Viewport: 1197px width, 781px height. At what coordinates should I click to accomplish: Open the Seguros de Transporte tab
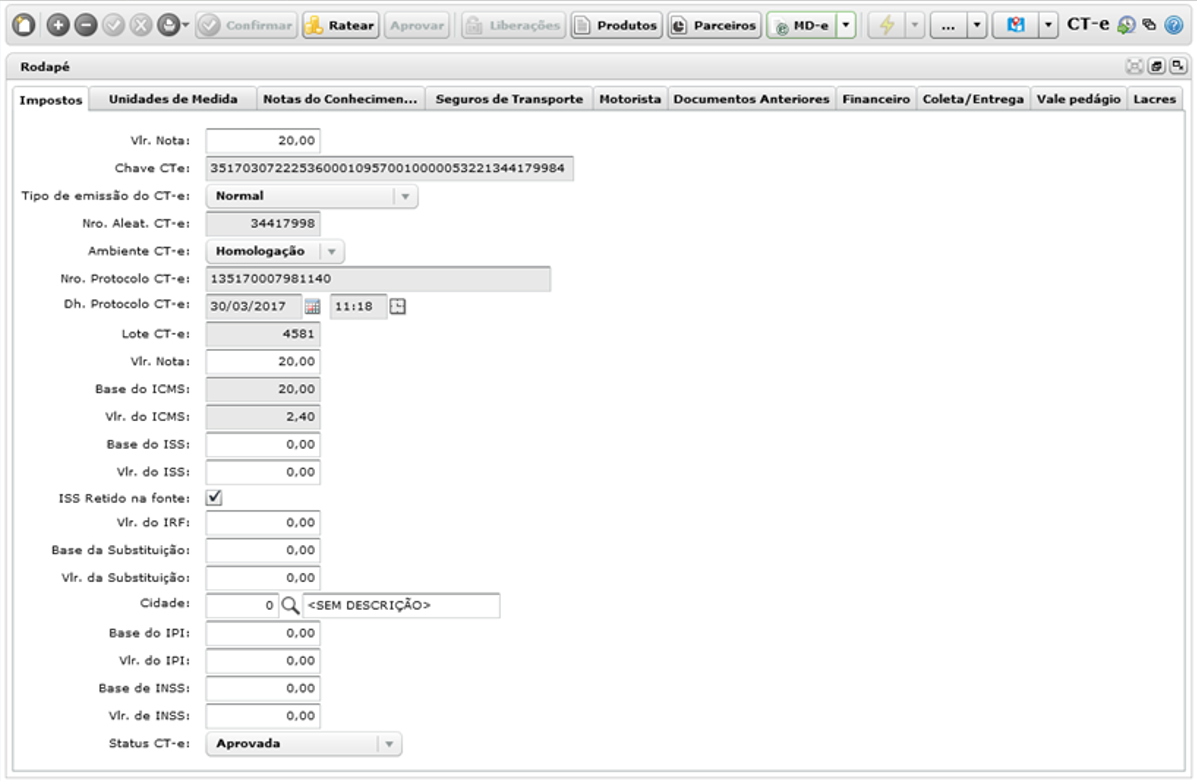pos(509,99)
